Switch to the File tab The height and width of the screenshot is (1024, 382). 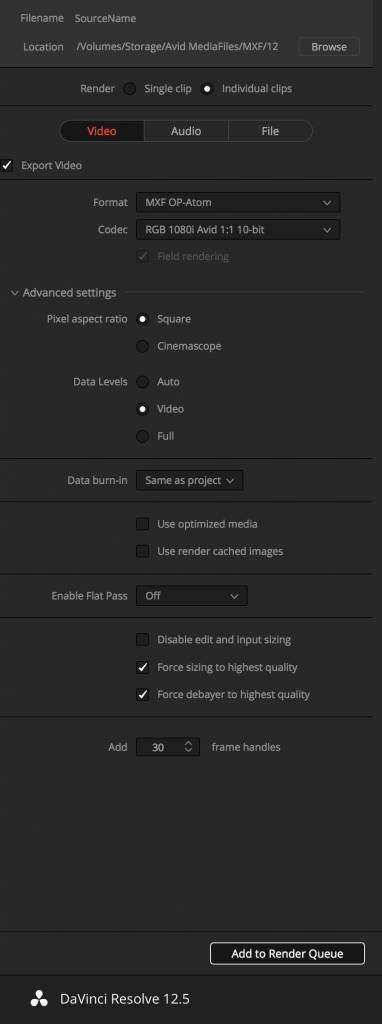tap(270, 131)
